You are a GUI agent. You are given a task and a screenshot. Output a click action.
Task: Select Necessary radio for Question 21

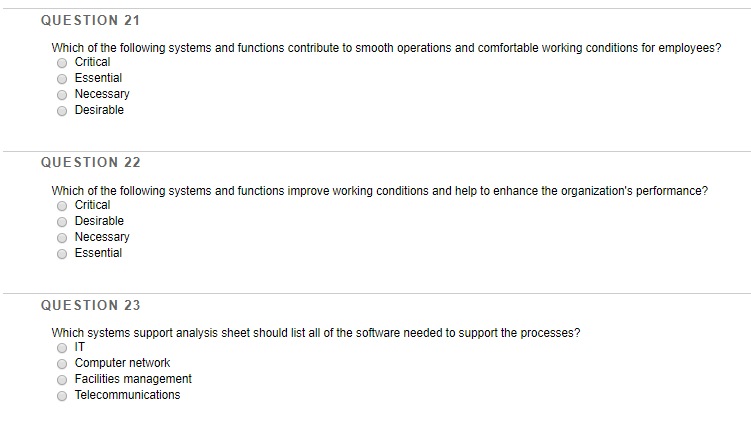[x=62, y=95]
